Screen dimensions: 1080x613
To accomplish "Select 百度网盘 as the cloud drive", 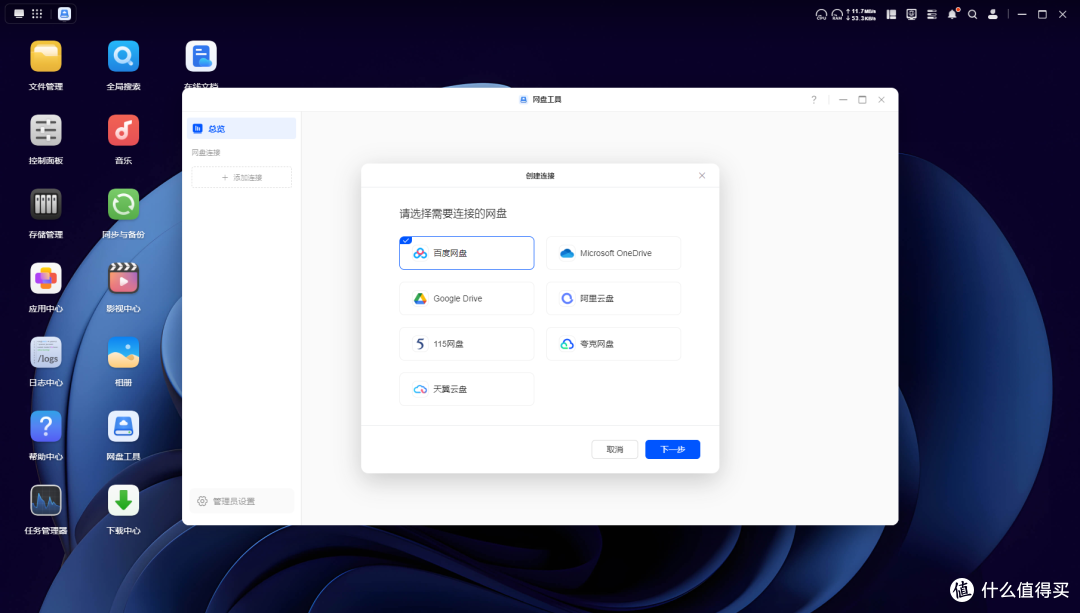I will 466,253.
